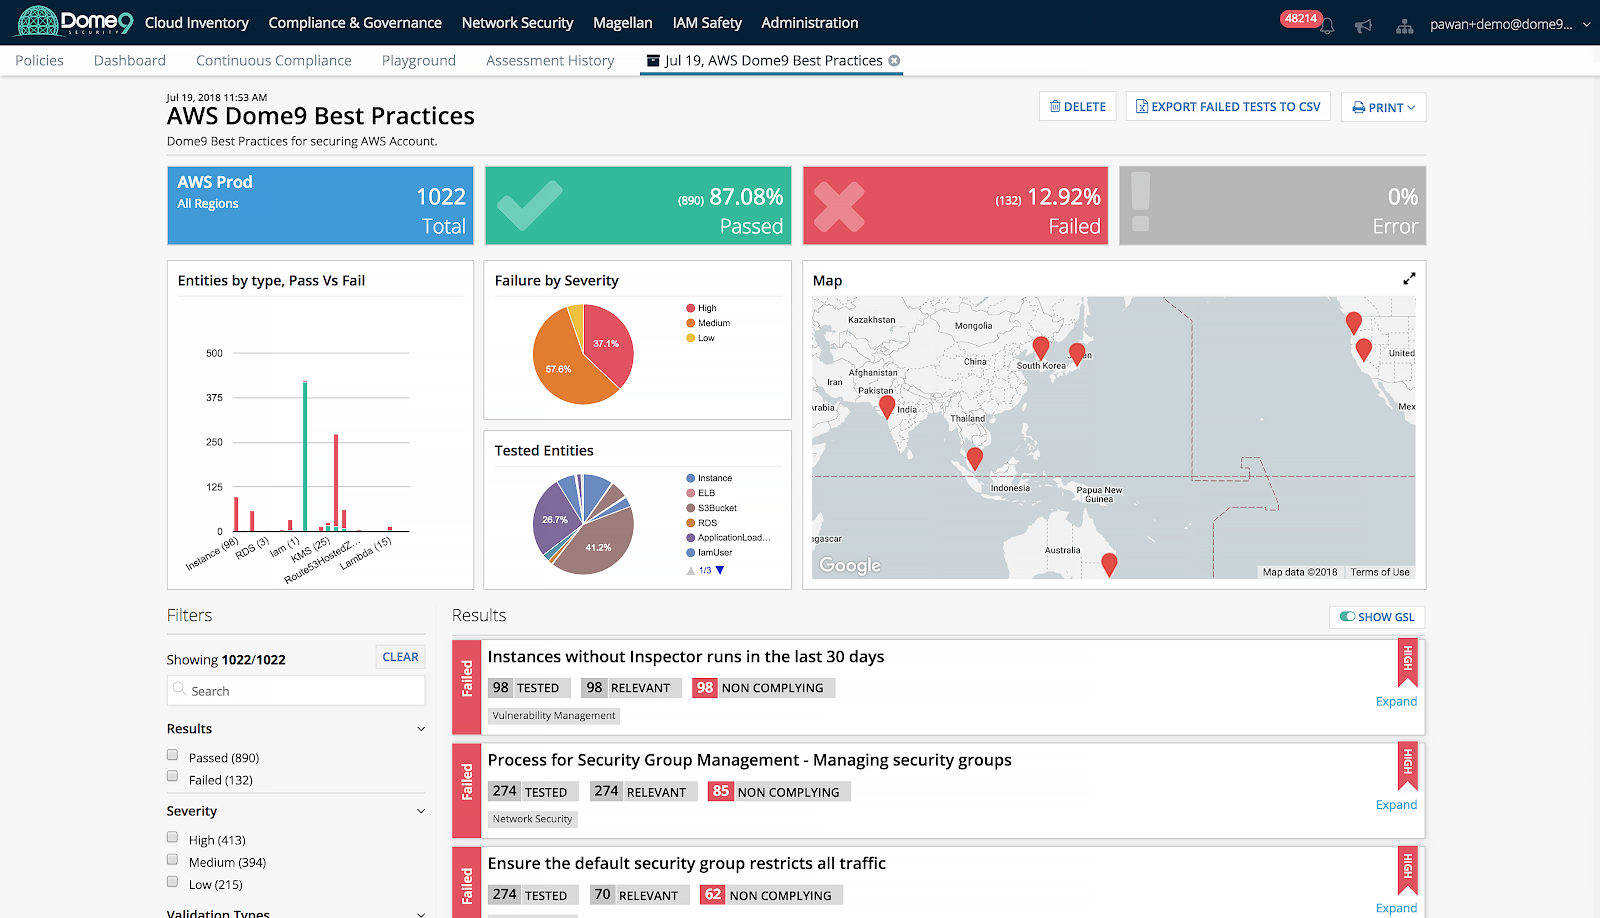Click the South Korea map pin
The width and height of the screenshot is (1600, 918).
click(x=1041, y=347)
